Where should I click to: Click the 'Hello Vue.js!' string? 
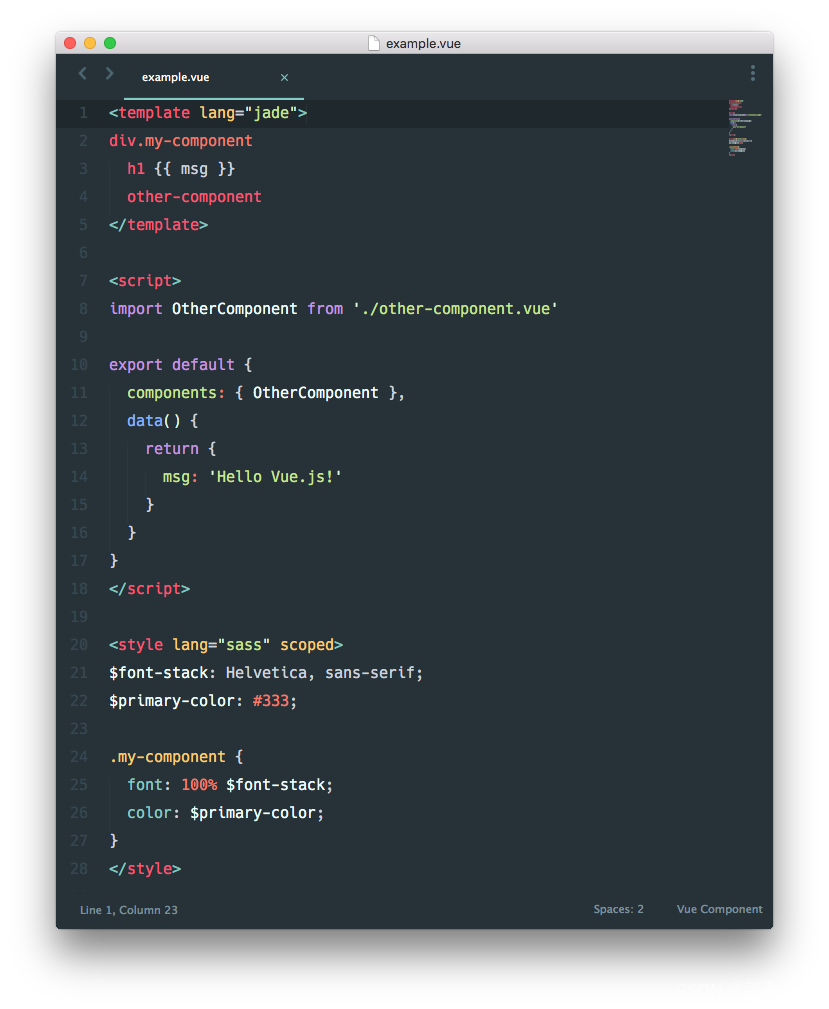point(275,477)
